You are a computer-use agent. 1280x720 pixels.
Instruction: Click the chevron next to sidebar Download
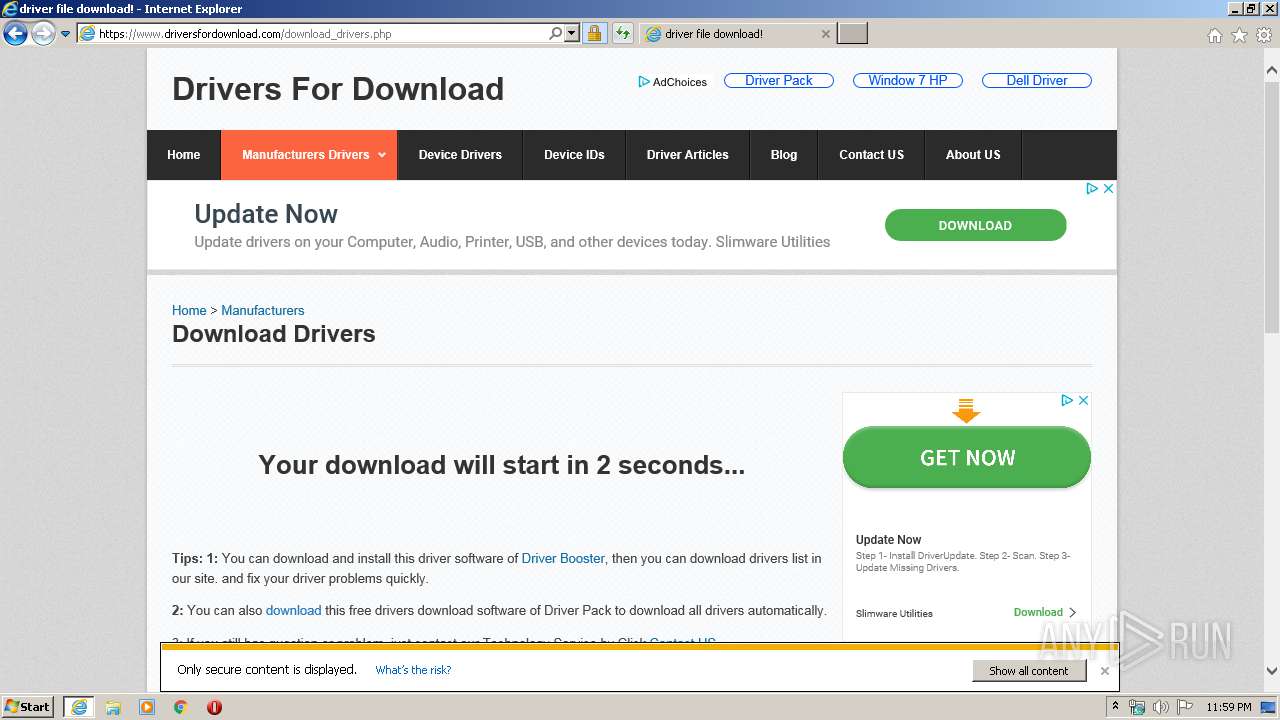point(1073,612)
